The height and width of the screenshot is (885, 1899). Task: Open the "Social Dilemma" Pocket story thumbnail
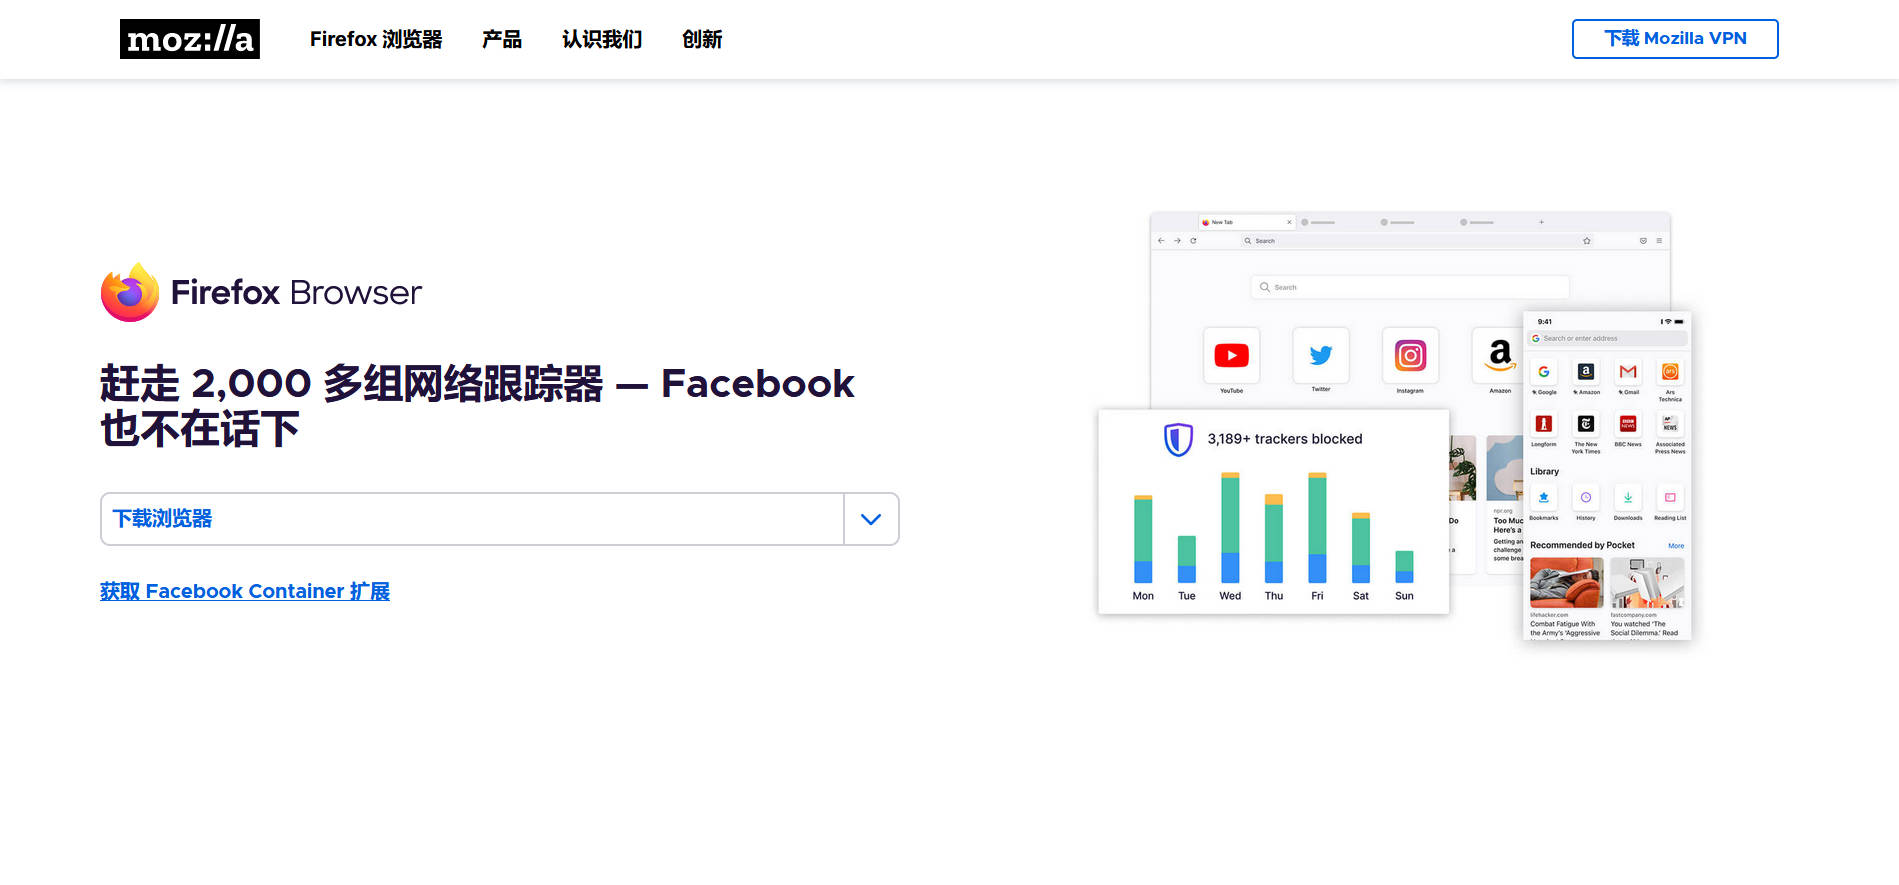click(x=1647, y=583)
